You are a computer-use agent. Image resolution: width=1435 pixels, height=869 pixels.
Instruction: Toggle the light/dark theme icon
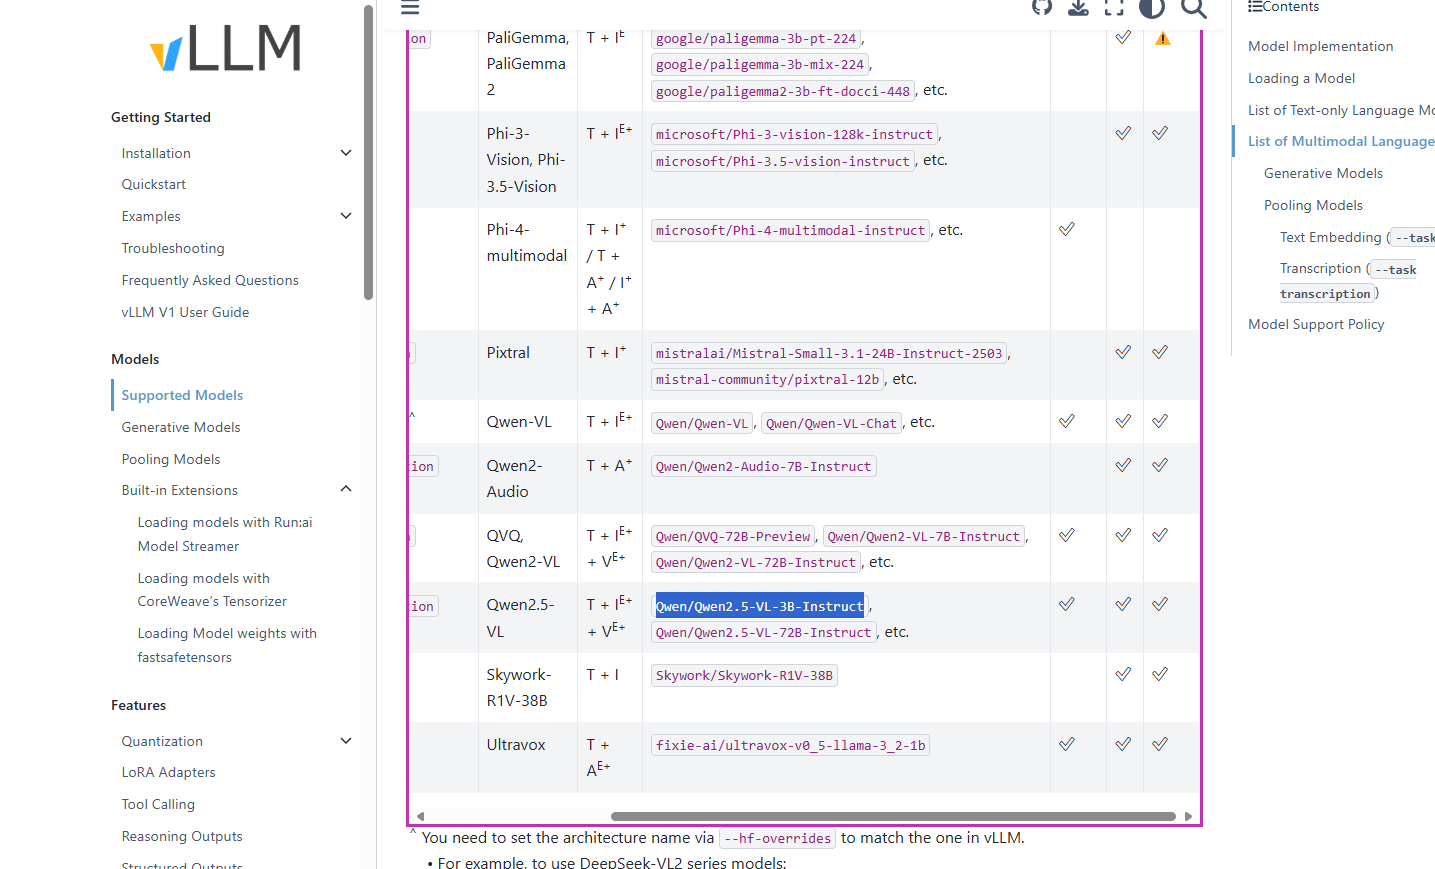point(1152,7)
